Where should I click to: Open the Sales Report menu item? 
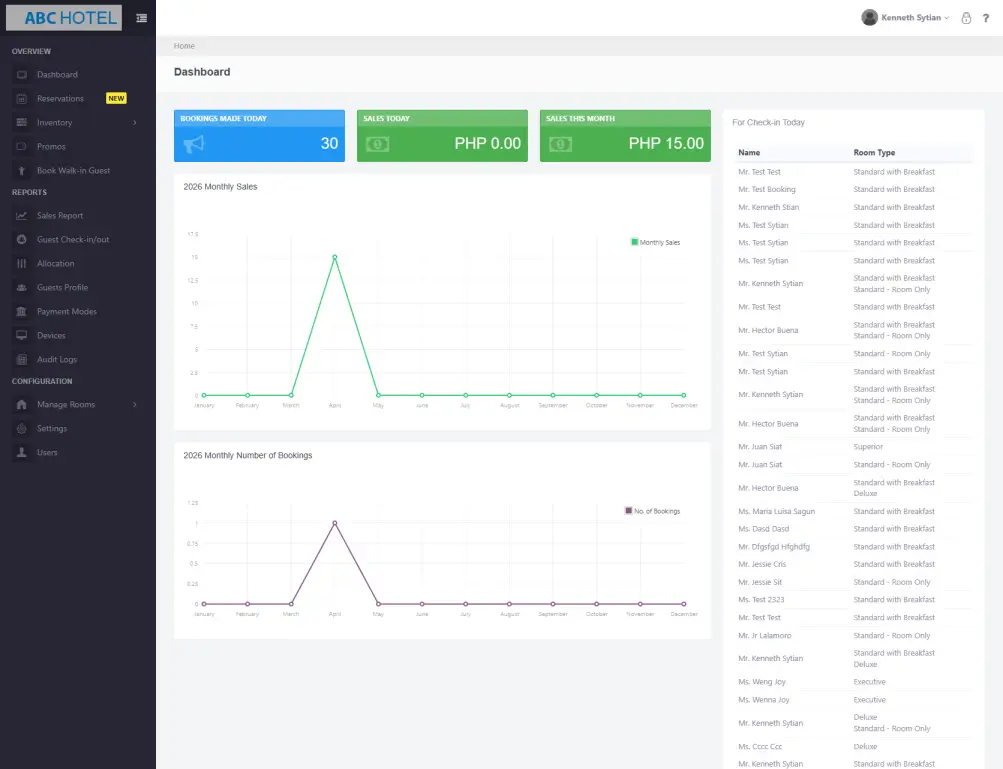(60, 216)
